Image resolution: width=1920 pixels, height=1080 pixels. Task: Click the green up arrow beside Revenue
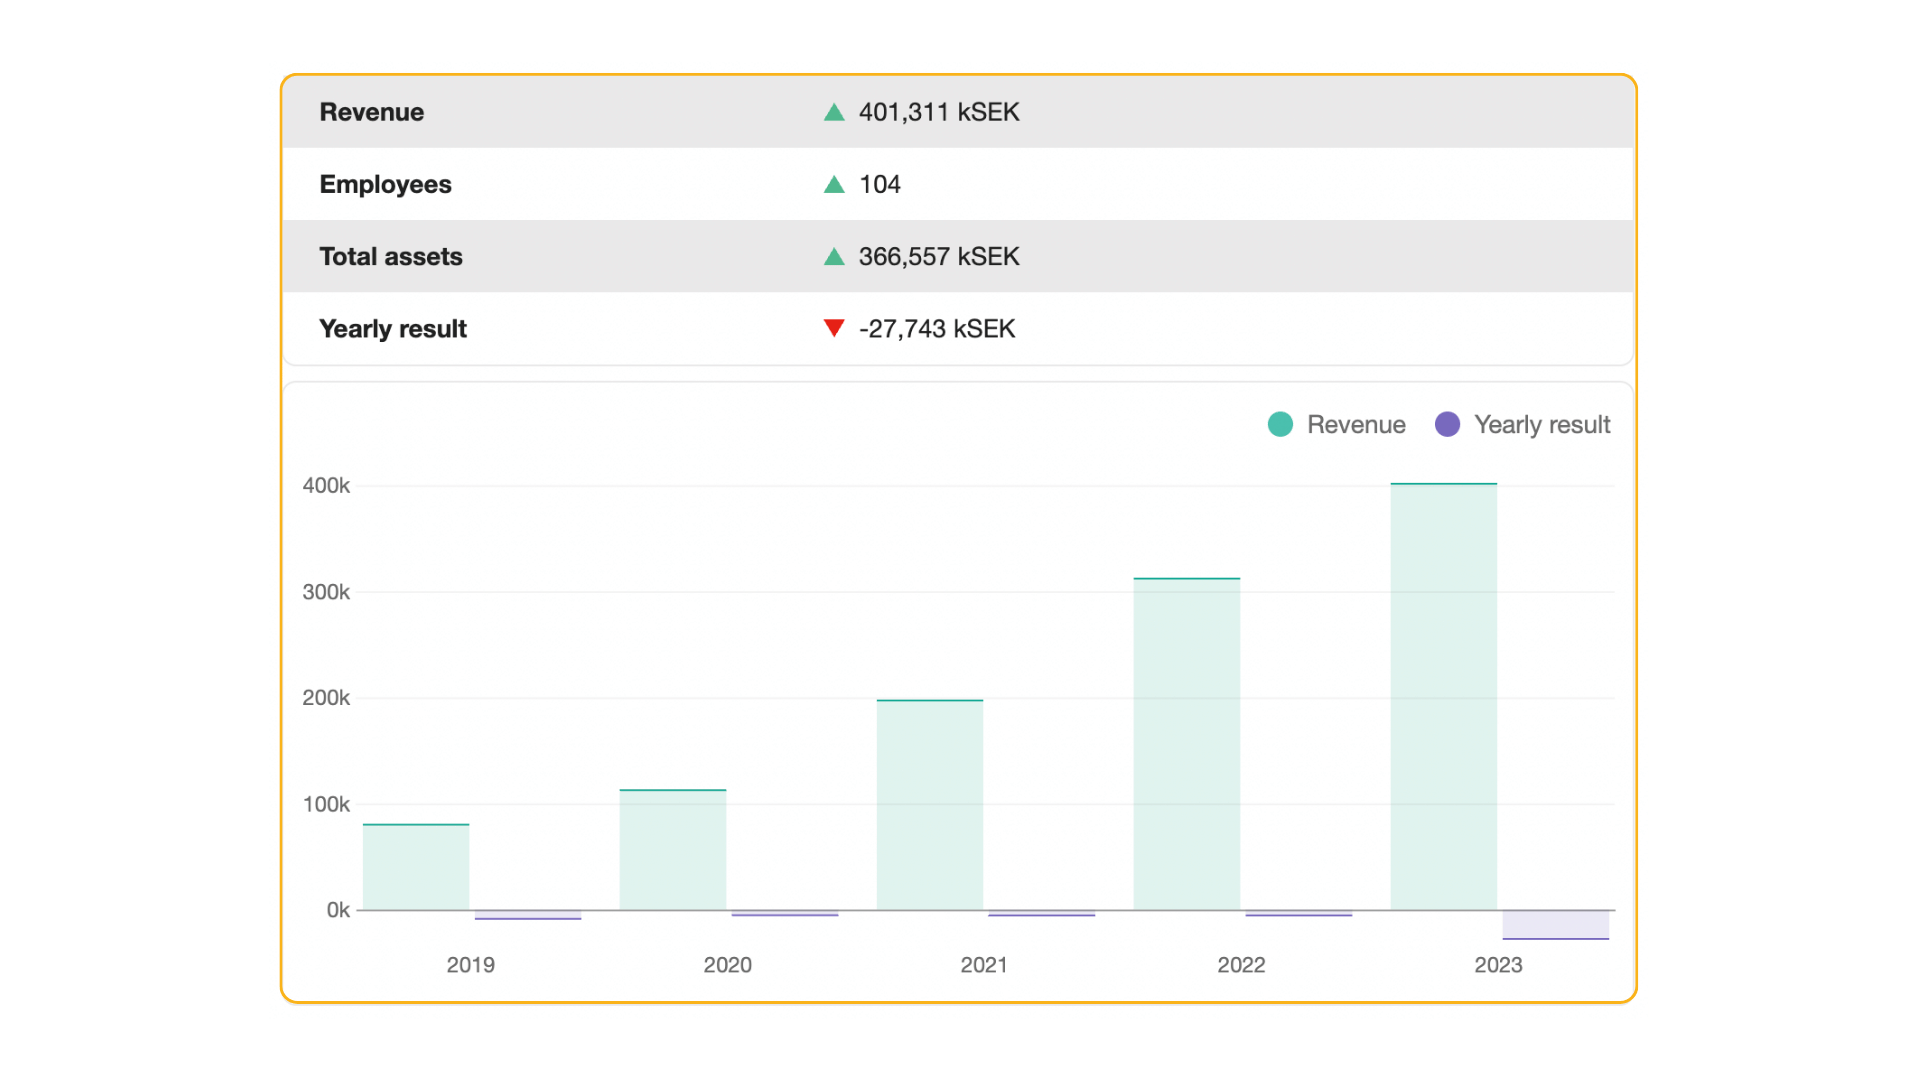pos(834,112)
